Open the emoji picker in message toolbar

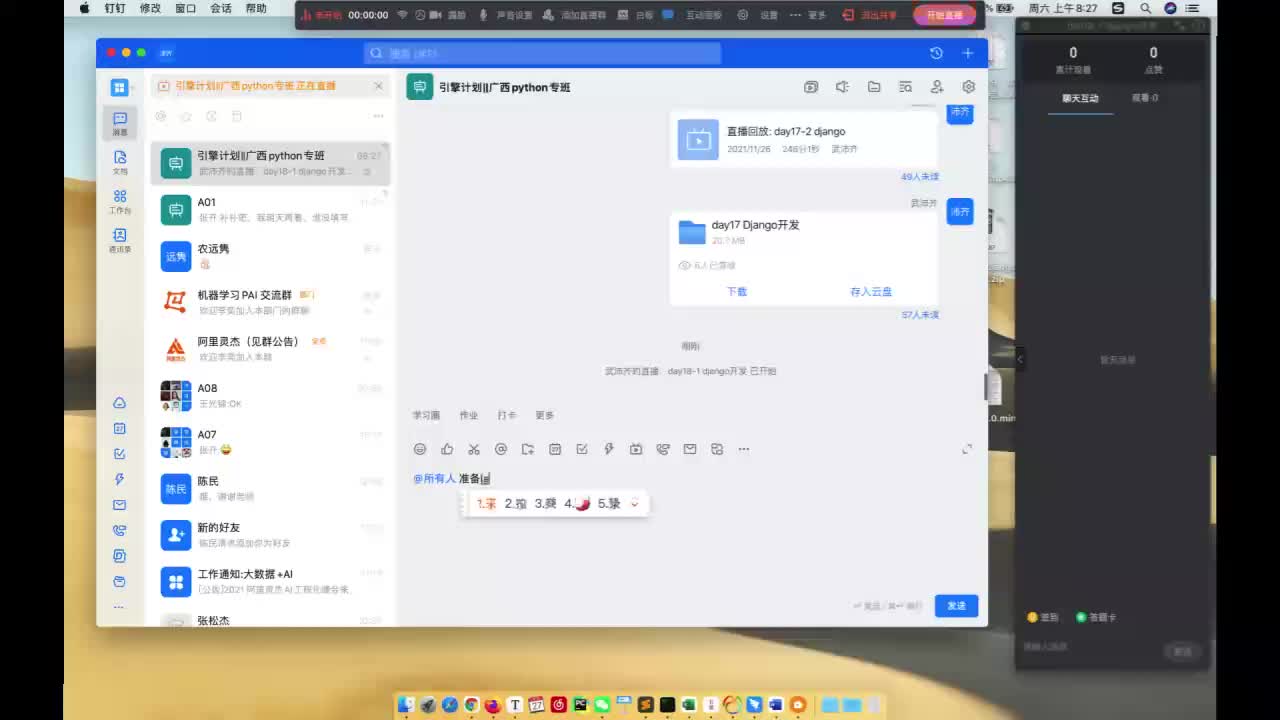(420, 449)
